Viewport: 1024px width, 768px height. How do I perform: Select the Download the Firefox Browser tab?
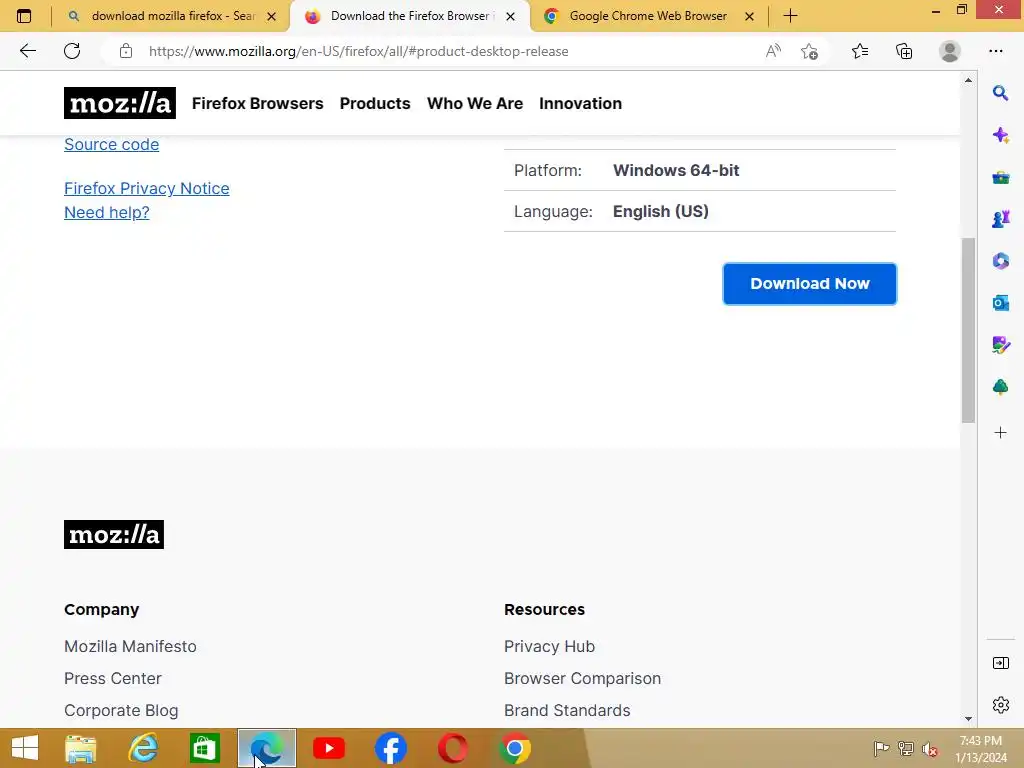[411, 16]
